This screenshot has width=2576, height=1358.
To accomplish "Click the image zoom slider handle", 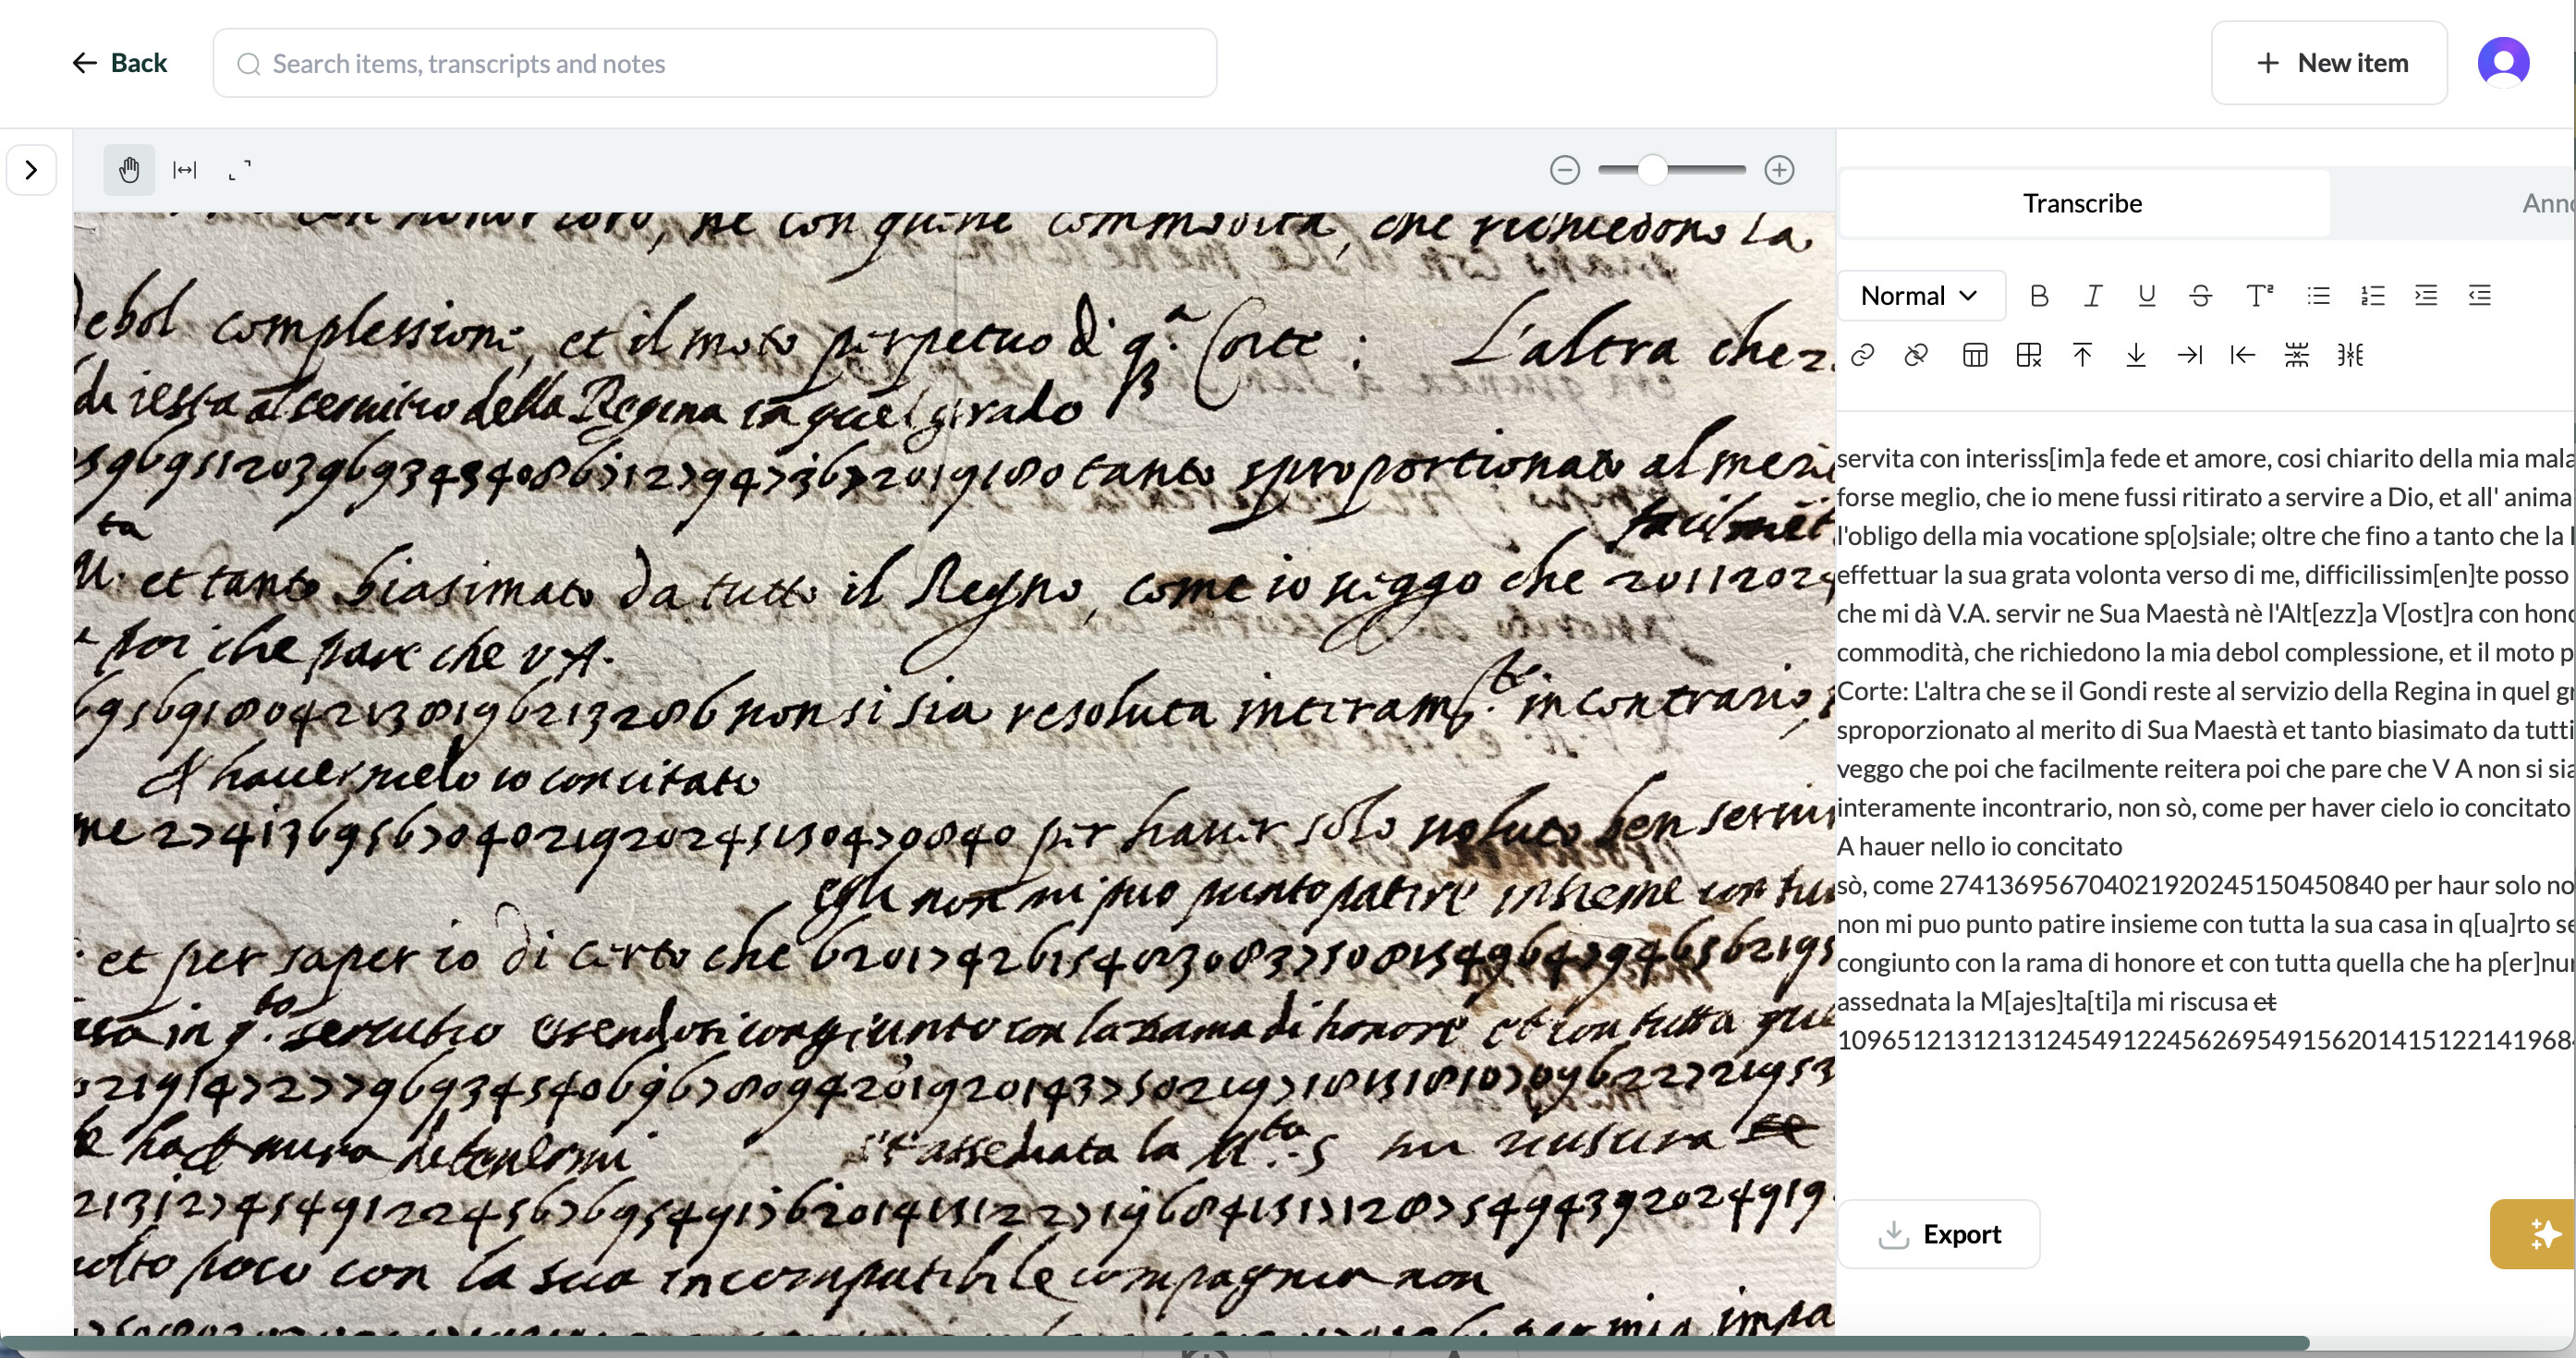I will (1652, 170).
